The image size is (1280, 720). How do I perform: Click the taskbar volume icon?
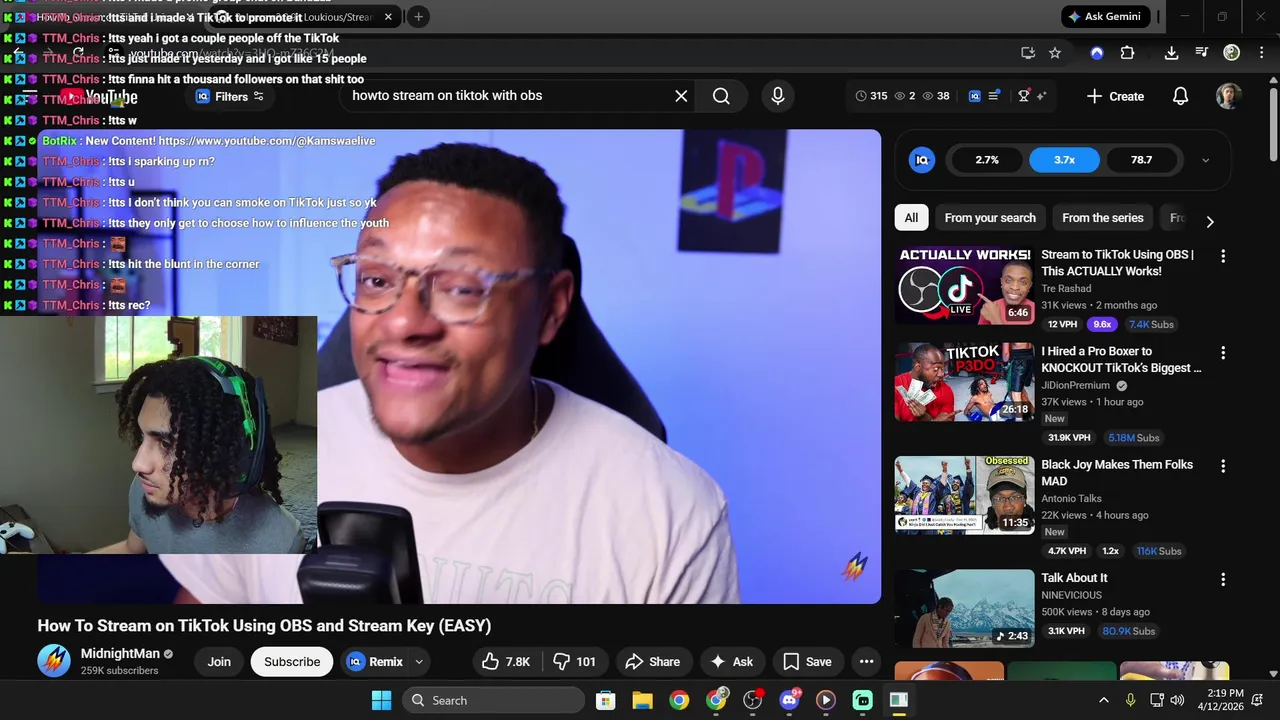coord(1177,700)
